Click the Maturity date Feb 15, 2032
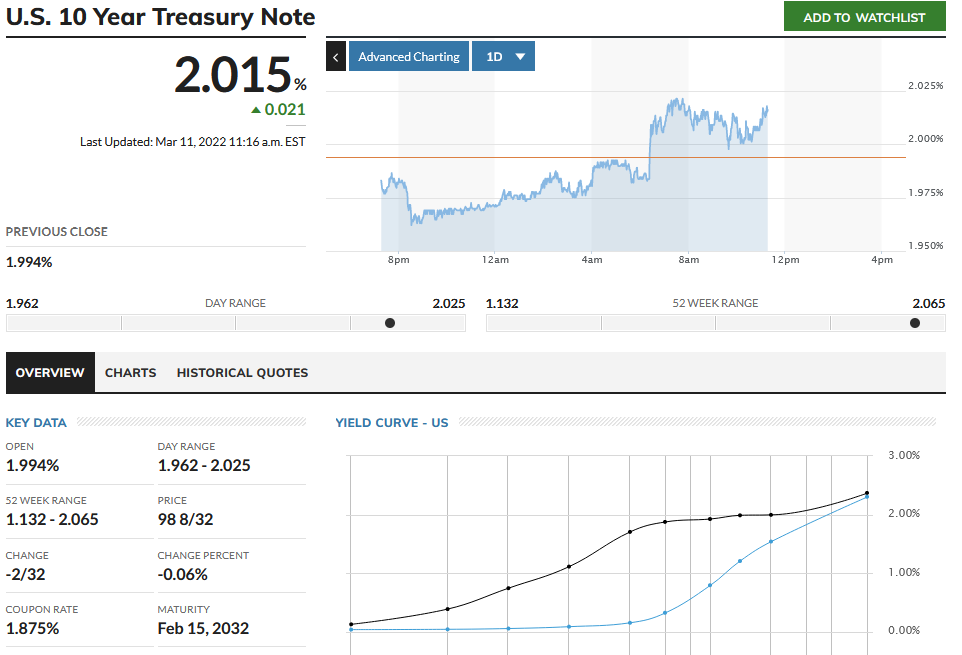Screen dimensions: 962x655 pyautogui.click(x=204, y=629)
